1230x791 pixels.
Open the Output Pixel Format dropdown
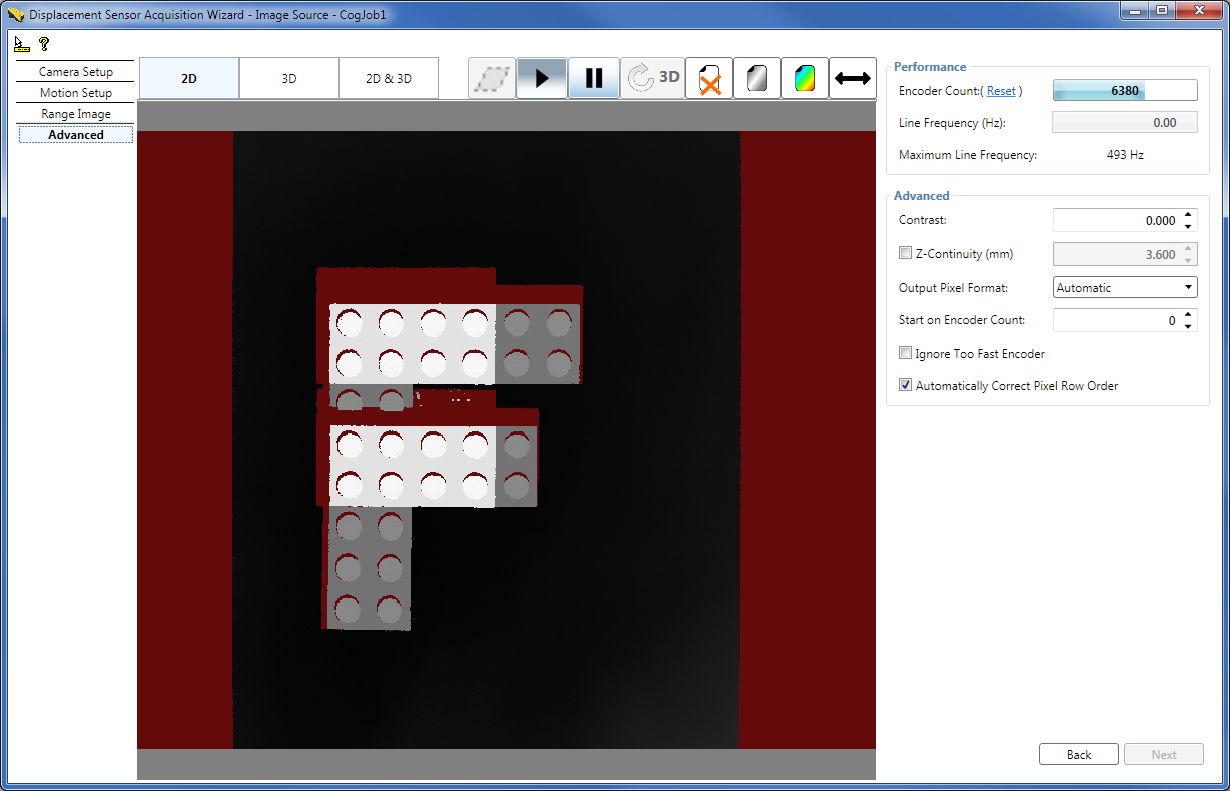1187,287
